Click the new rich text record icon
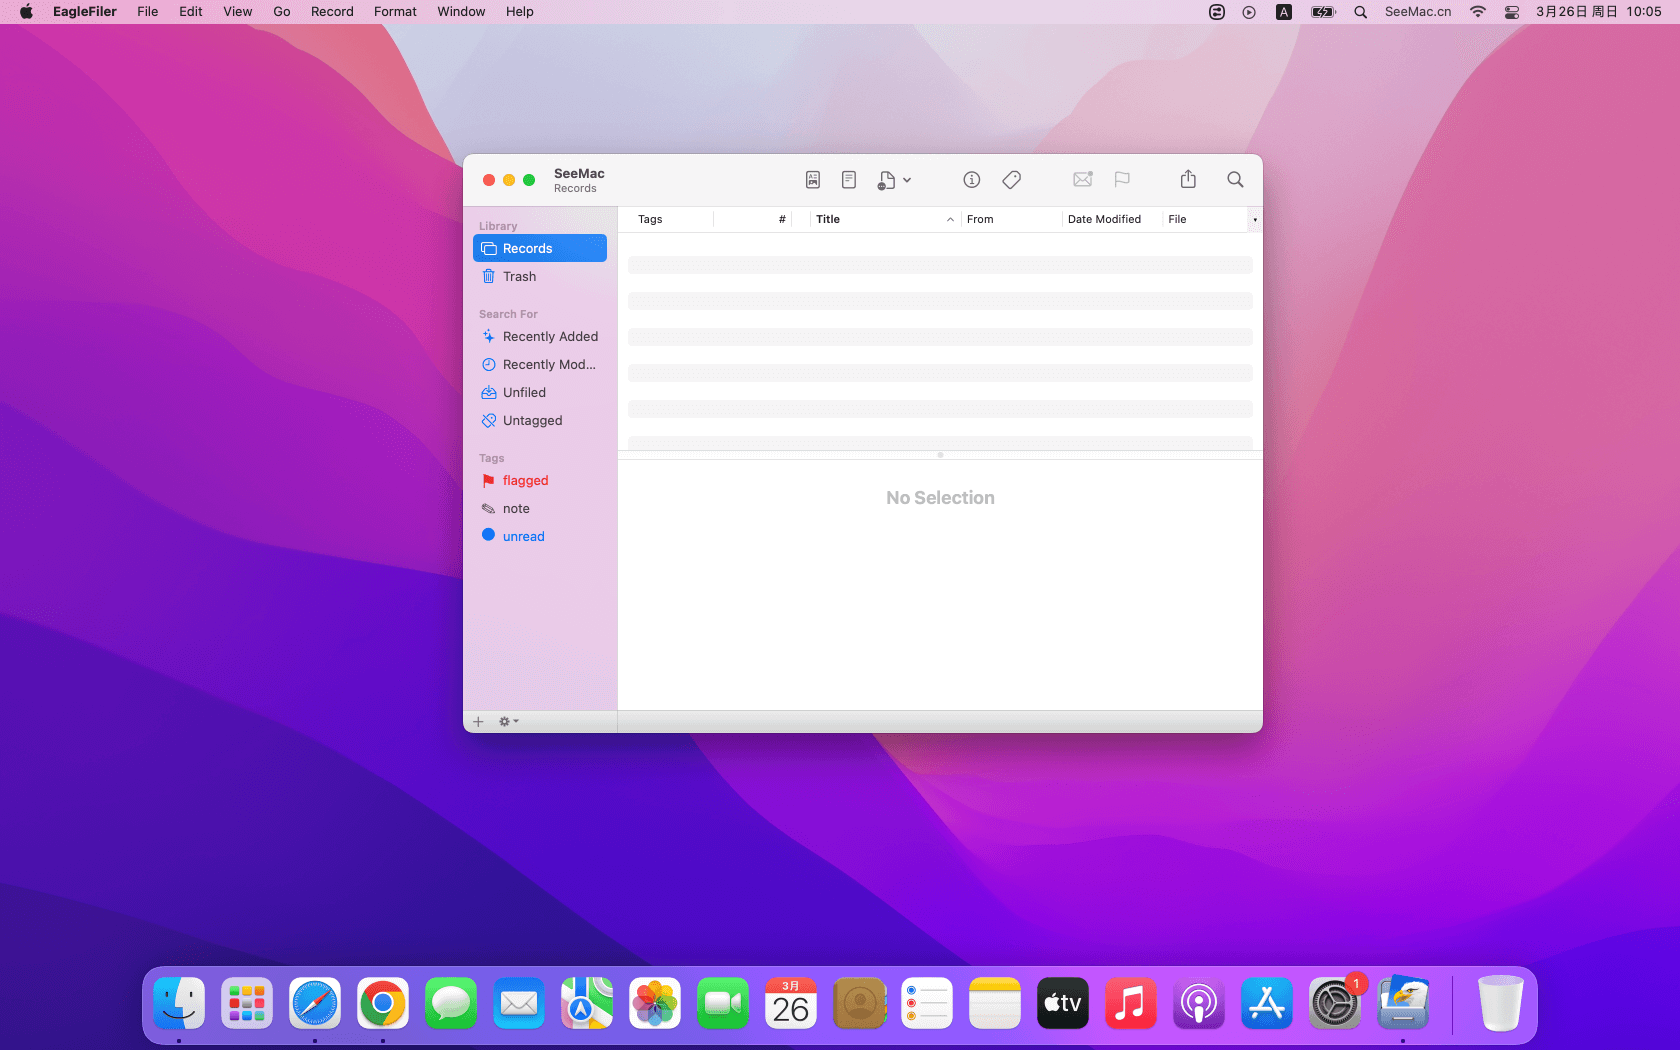1680x1050 pixels. coord(813,180)
